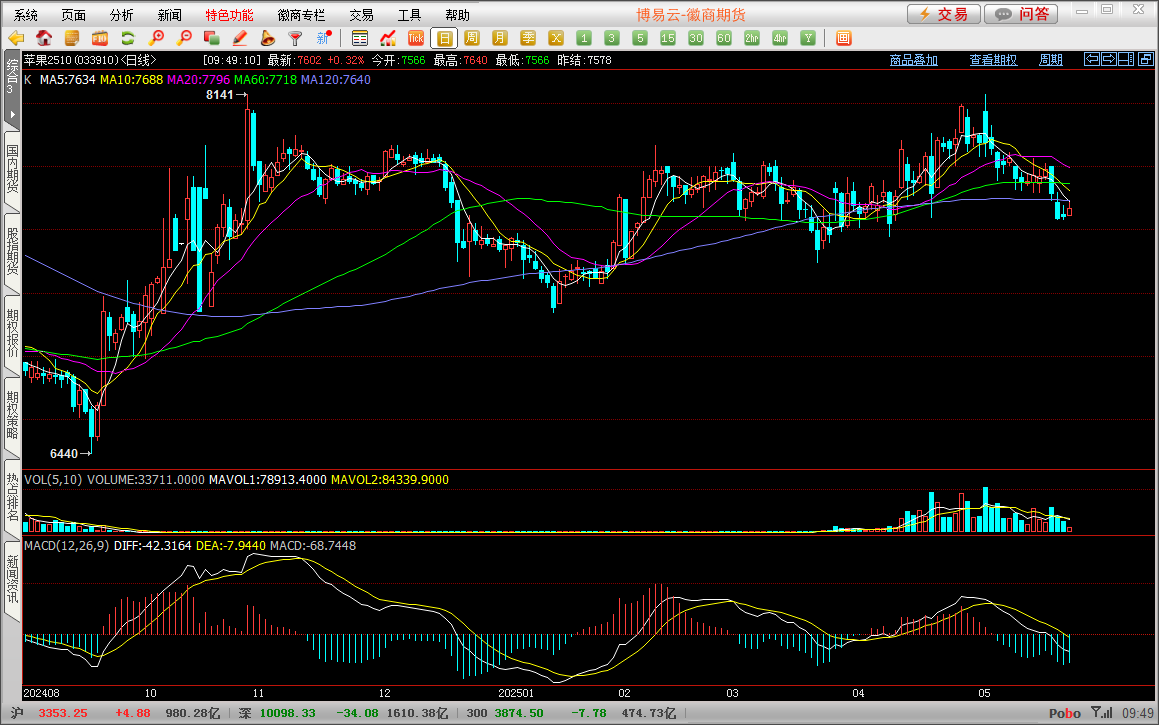This screenshot has height=725, width=1159.
Task: Click the signal strength icon in status bar
Action: pyautogui.click(x=1102, y=712)
